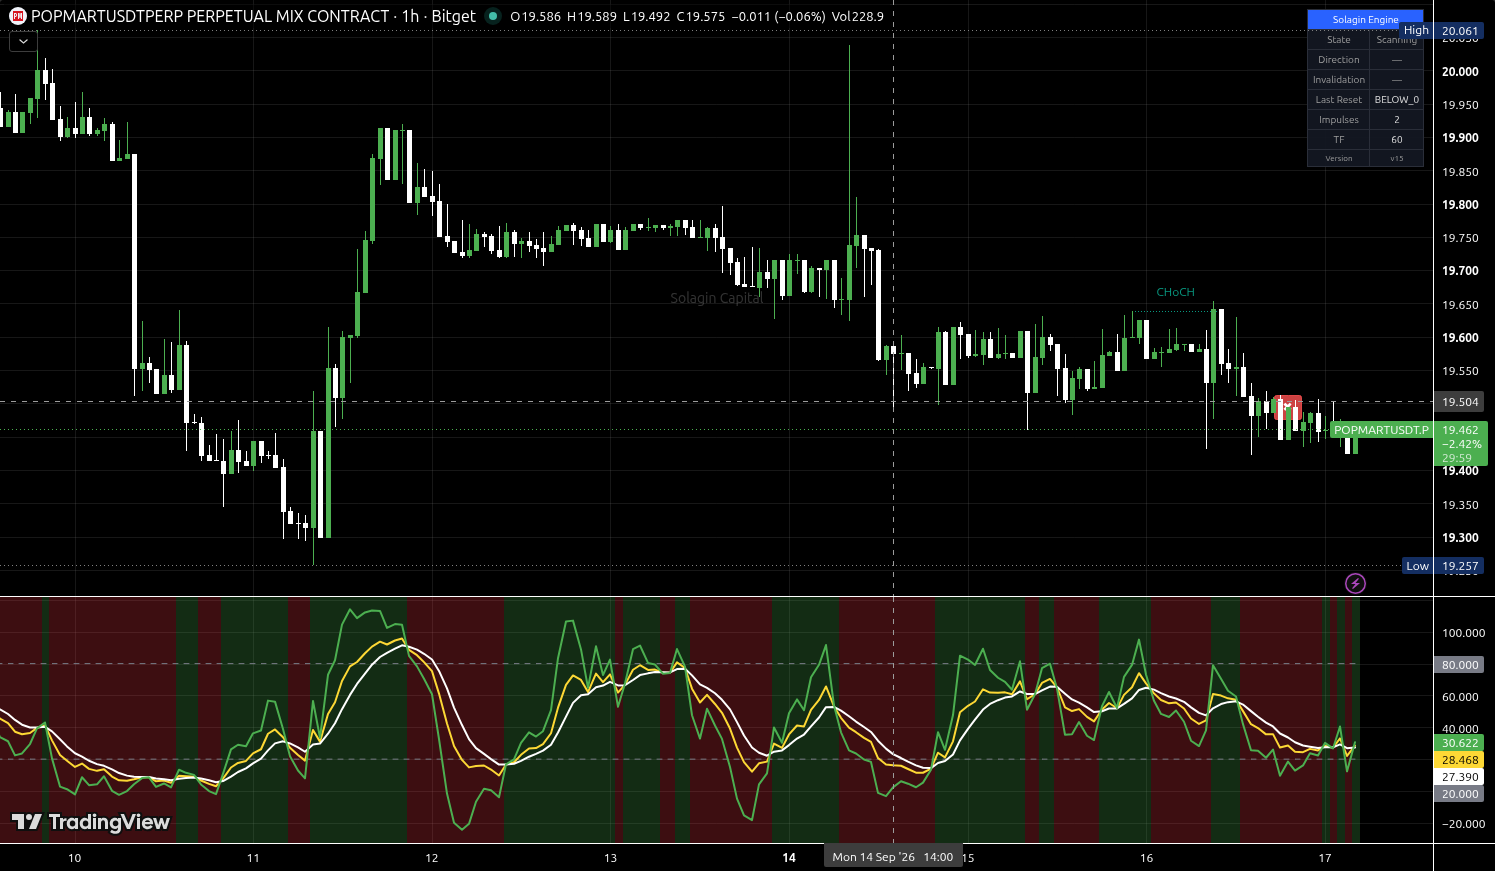Click the Pop Mart symbol logo icon
The image size is (1495, 871).
click(x=17, y=16)
